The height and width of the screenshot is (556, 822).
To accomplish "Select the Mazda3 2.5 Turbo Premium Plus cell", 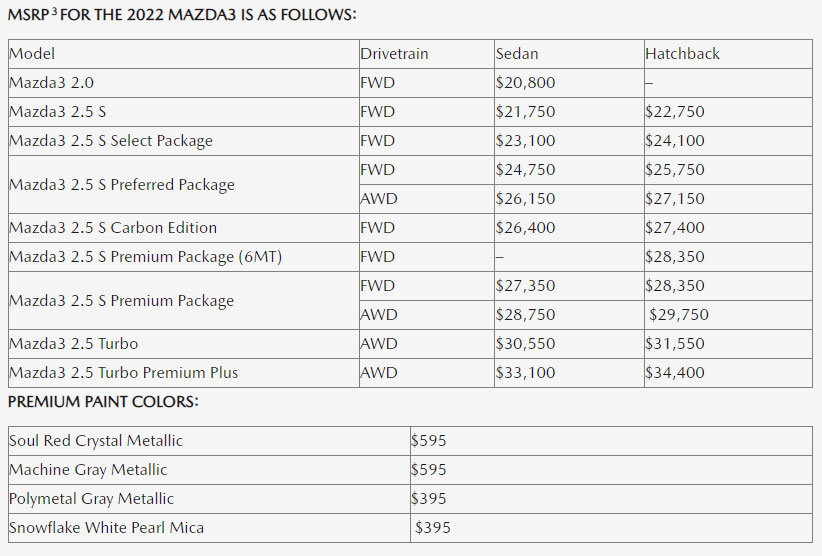I will [x=124, y=373].
